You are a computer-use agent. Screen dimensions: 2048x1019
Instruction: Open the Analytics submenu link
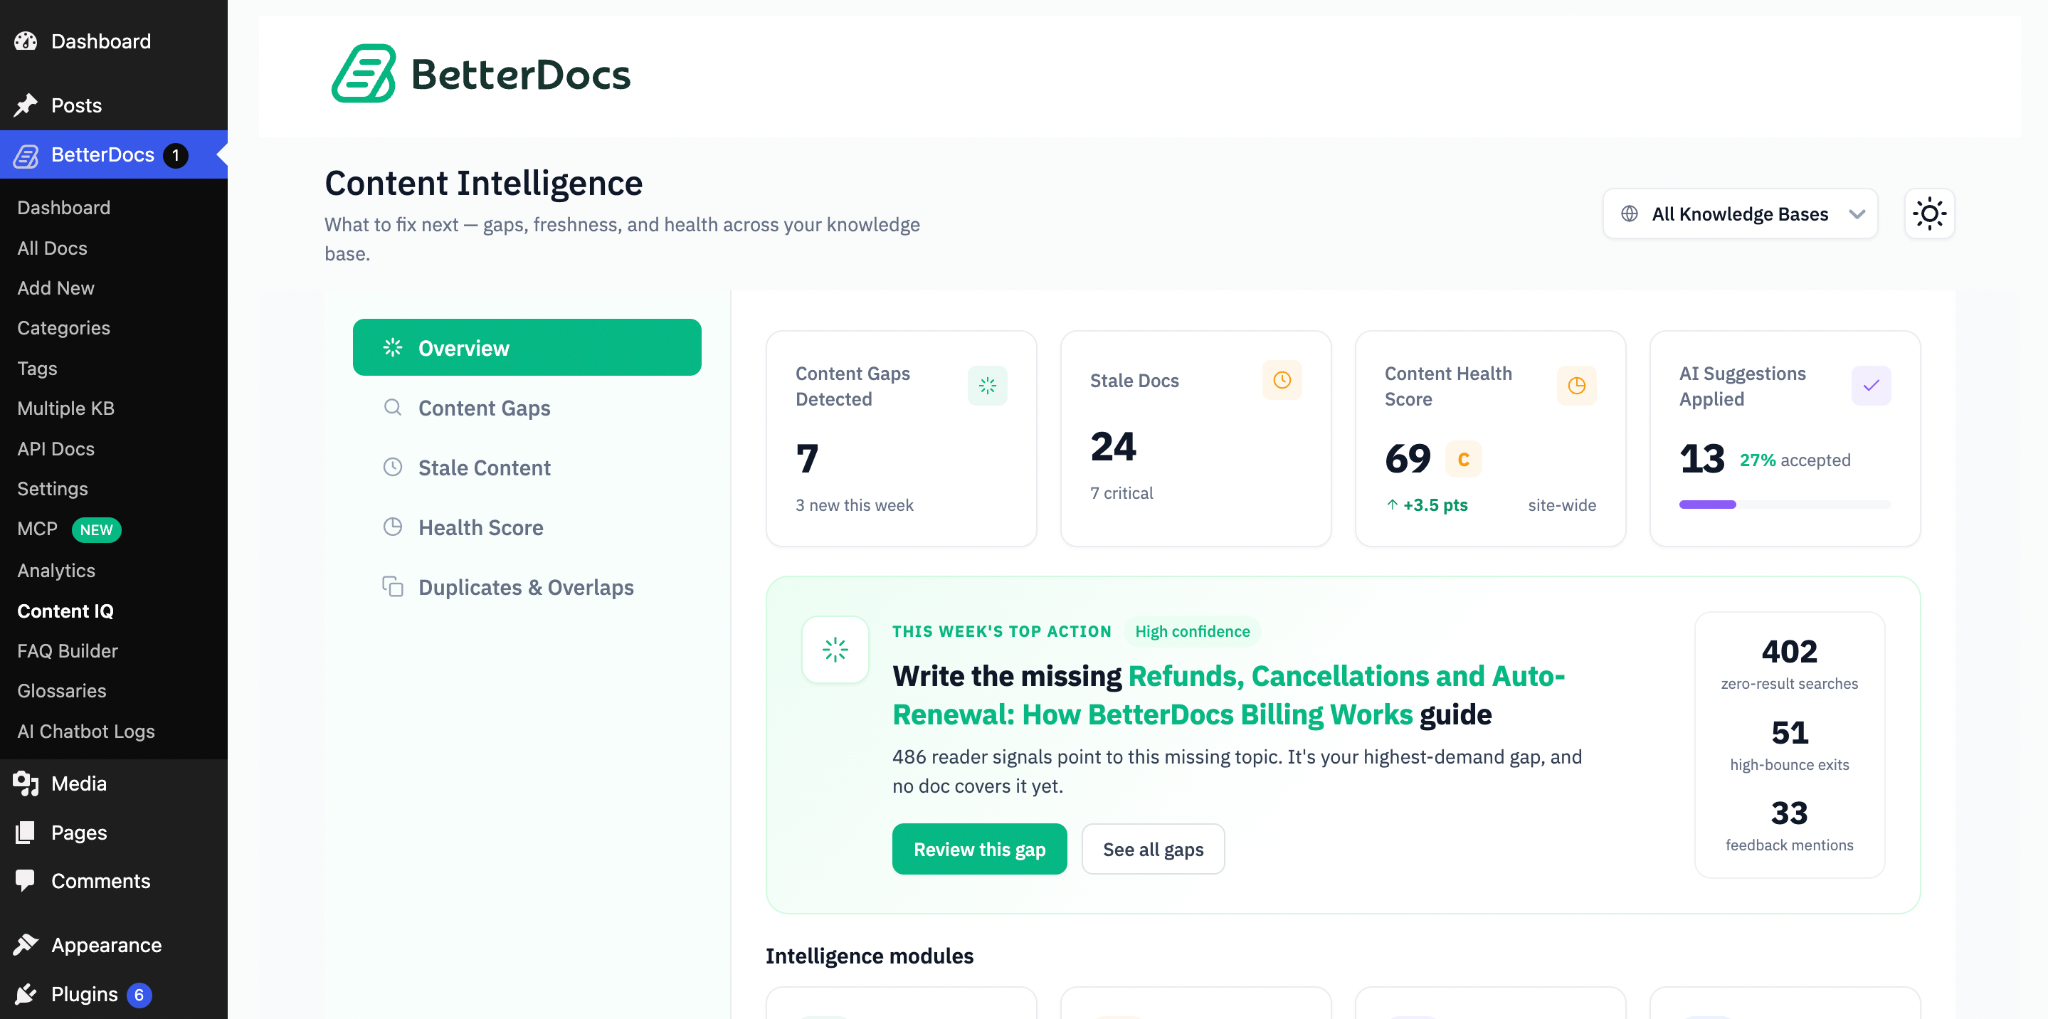(56, 571)
